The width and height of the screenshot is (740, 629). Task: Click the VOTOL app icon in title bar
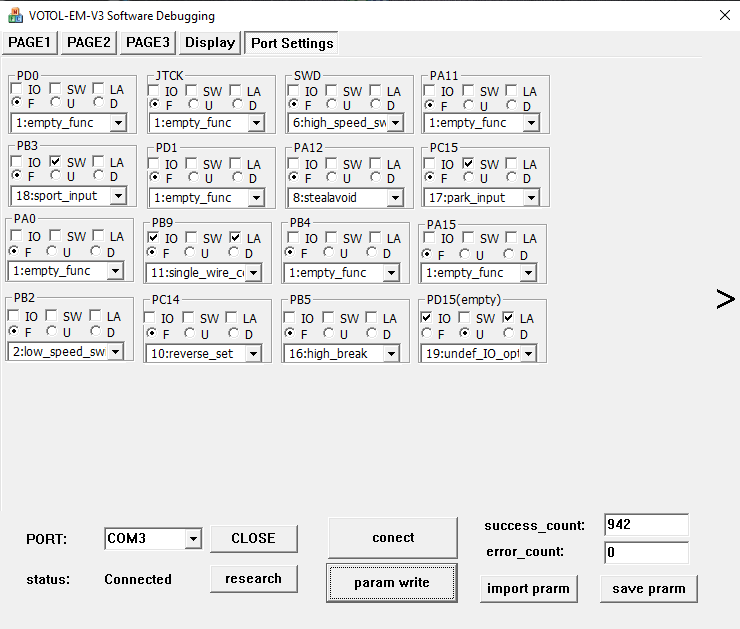pos(15,15)
